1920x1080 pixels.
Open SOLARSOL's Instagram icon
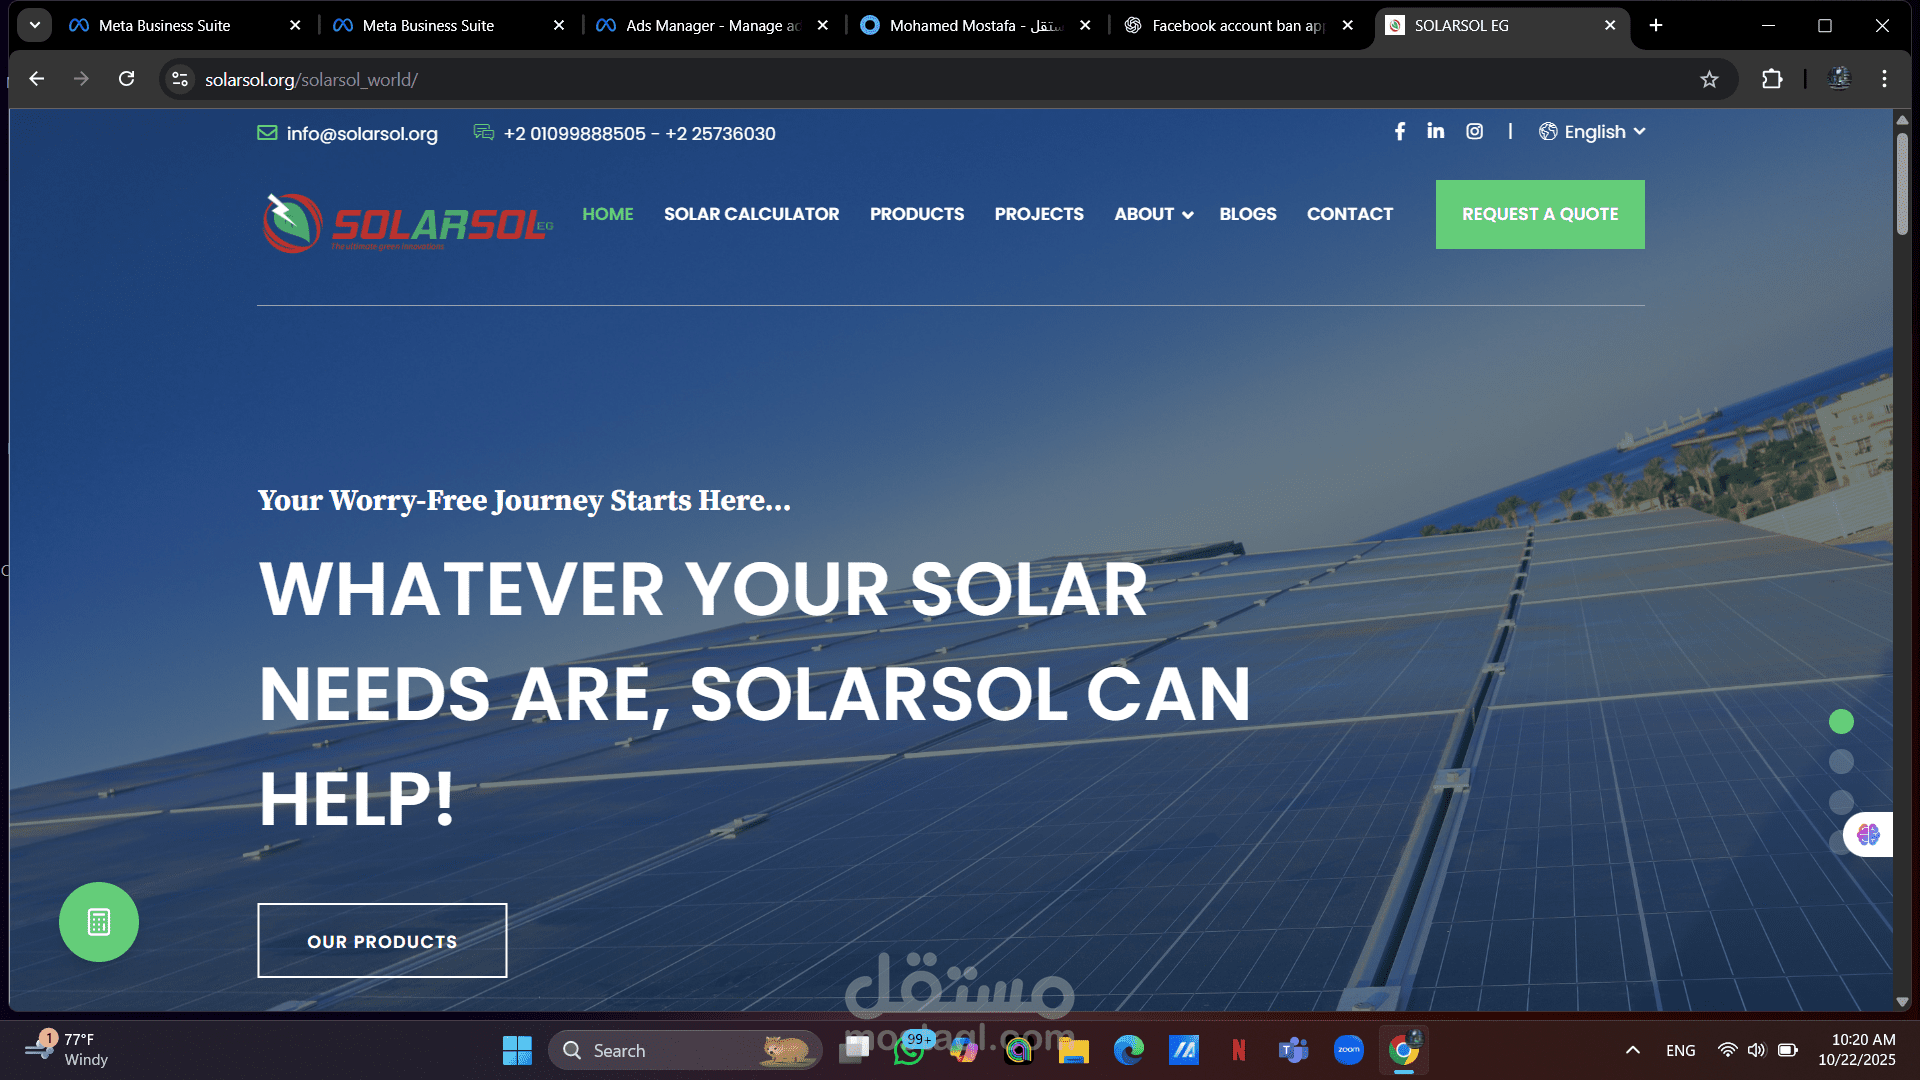pyautogui.click(x=1474, y=131)
